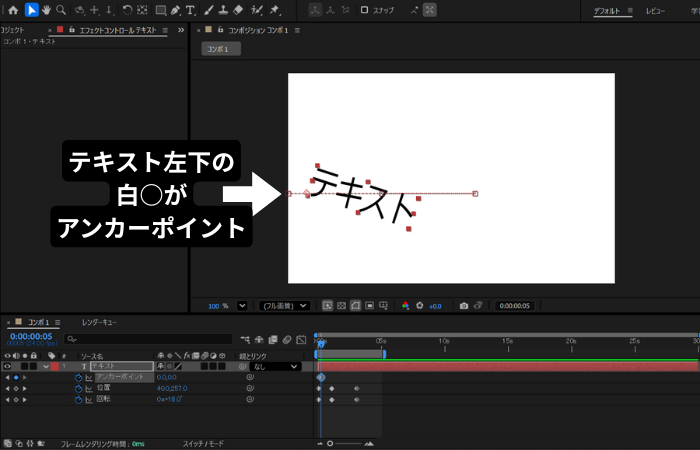
Task: Toggle the 回転 row keyframe diamond
Action: click(16, 400)
